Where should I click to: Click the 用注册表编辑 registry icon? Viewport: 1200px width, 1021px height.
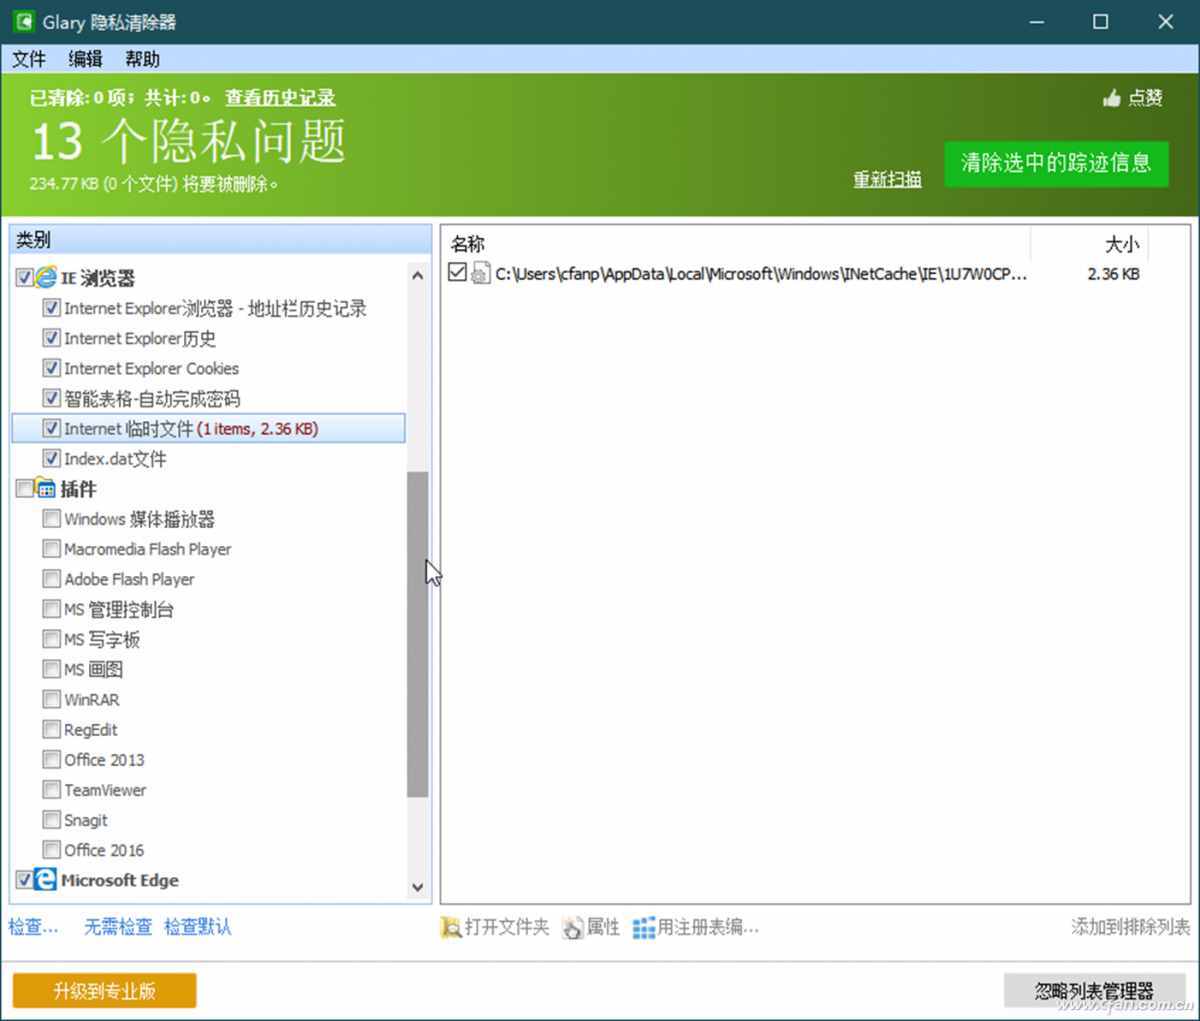(644, 928)
